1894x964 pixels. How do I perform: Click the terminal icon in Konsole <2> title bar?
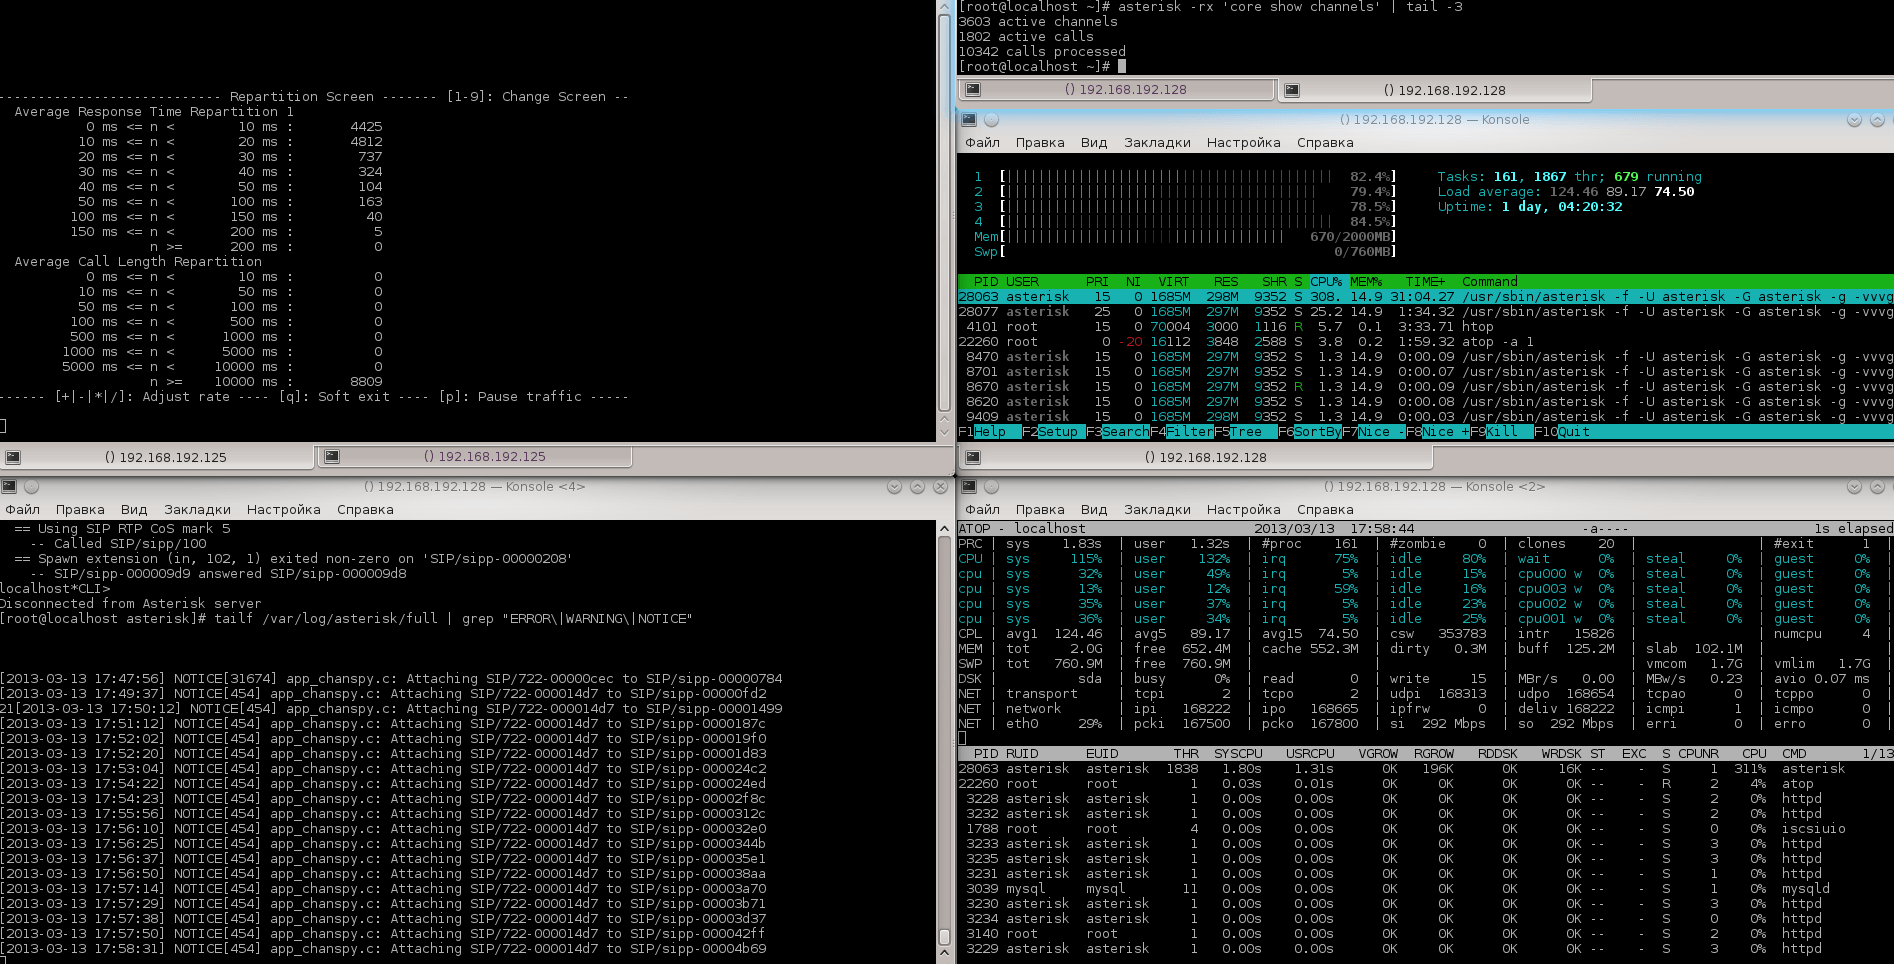click(x=968, y=487)
